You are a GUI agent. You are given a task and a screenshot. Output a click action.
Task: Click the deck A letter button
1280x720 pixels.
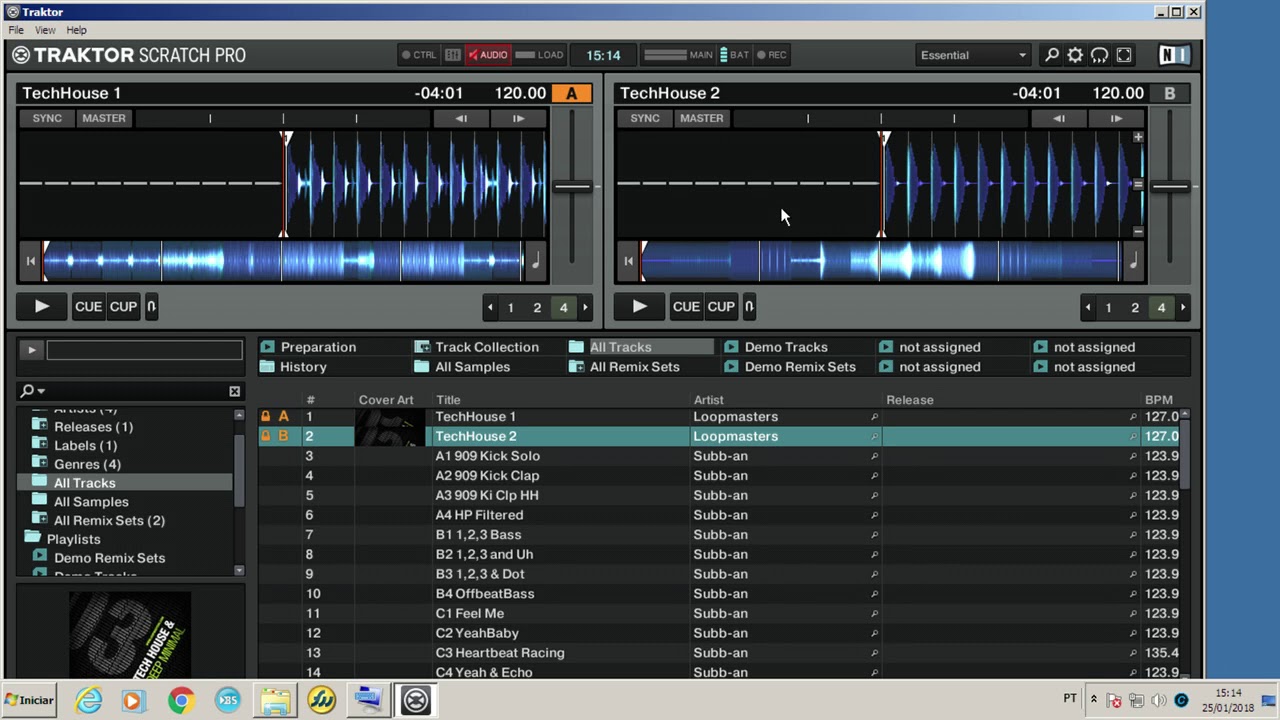click(x=572, y=93)
